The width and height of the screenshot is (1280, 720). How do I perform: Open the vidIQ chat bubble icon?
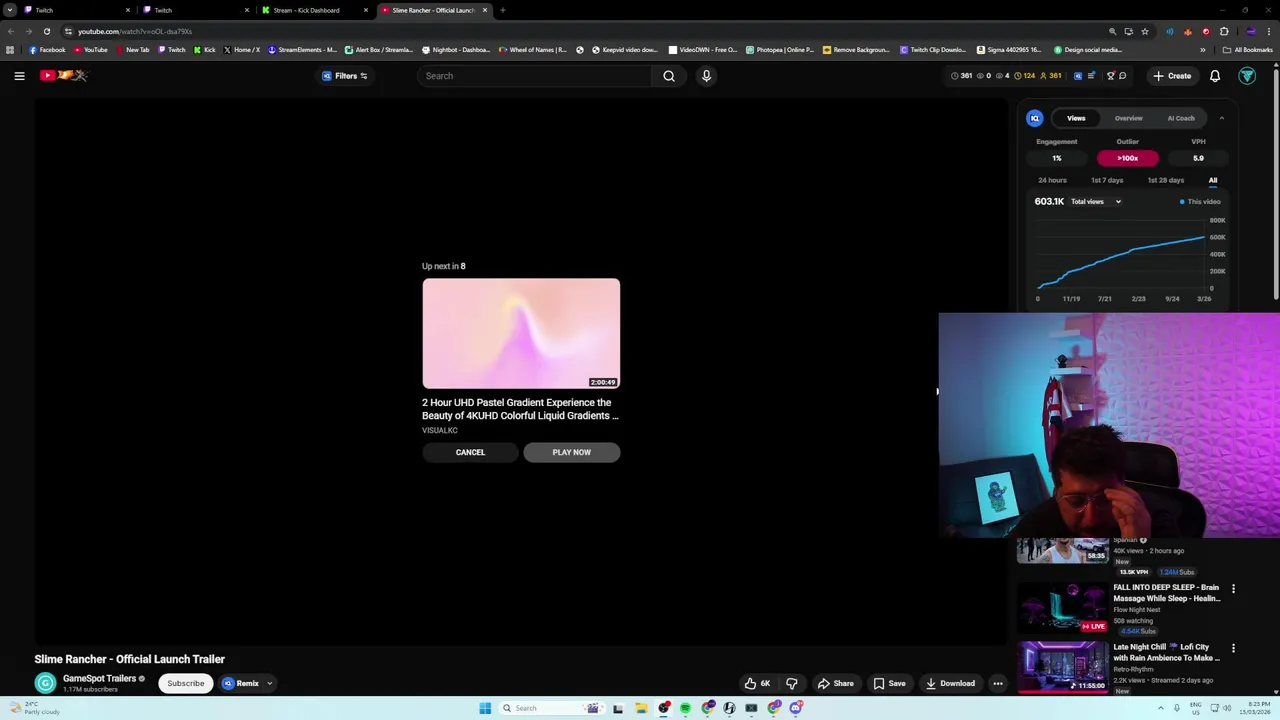click(x=1123, y=76)
